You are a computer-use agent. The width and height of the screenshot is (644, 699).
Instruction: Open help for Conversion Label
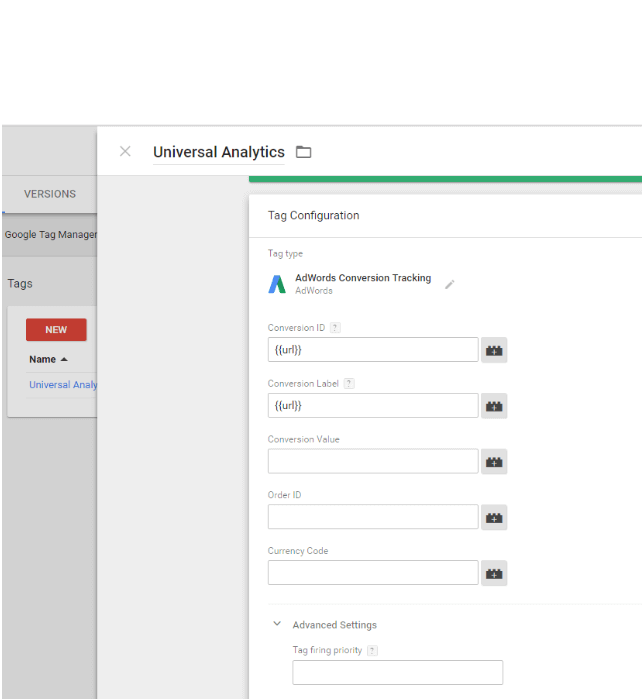pos(349,383)
